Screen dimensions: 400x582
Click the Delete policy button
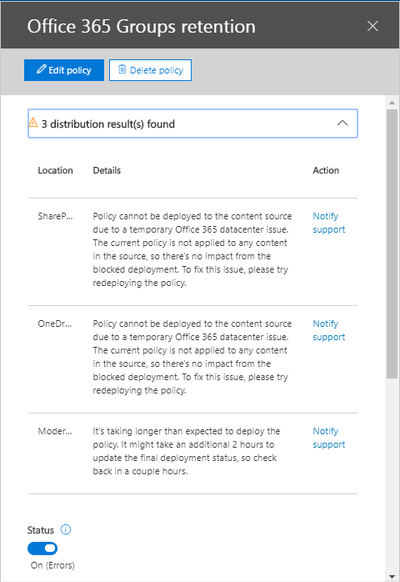(150, 70)
